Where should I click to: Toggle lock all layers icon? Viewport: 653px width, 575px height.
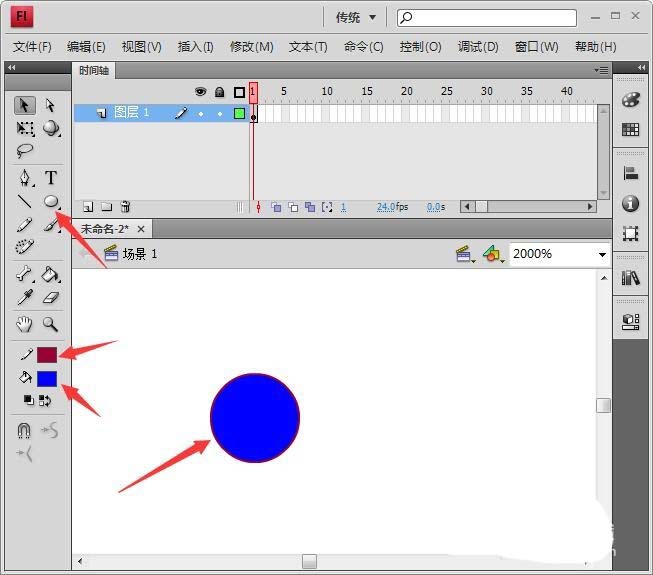click(219, 92)
